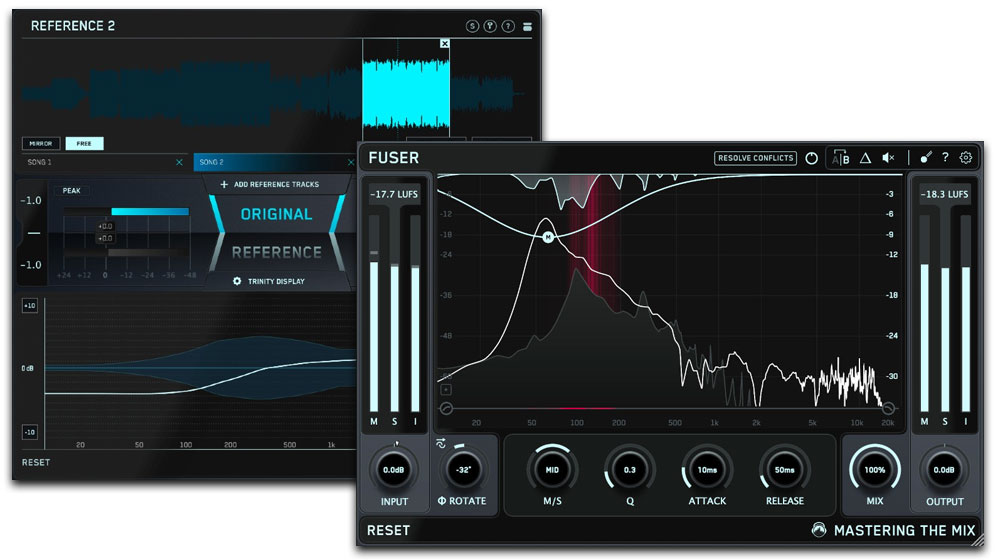This screenshot has height=560, width=1000.
Task: Close the highlighted waveform loop region
Action: click(x=445, y=44)
